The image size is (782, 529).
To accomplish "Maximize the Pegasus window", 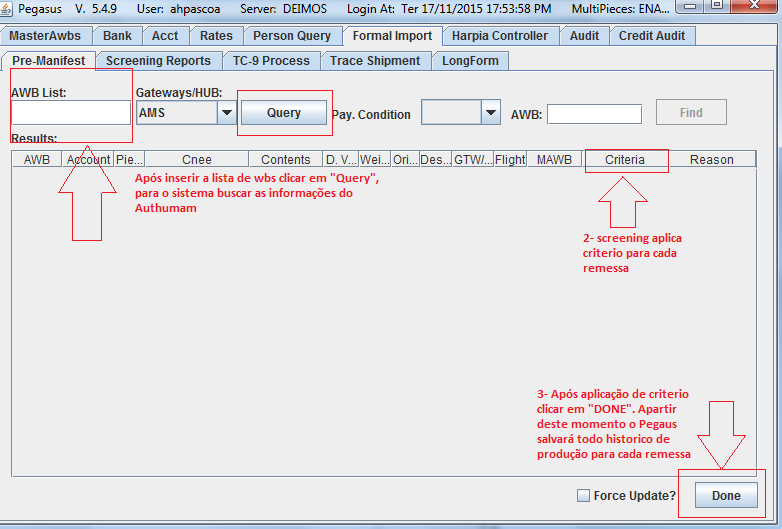I will (717, 5).
